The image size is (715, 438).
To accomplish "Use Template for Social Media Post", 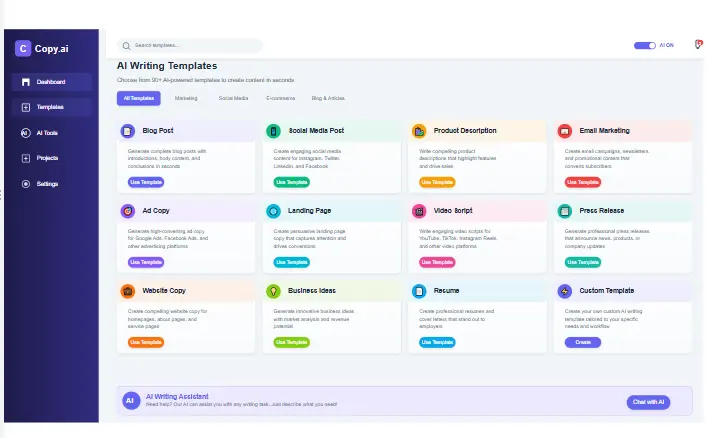I will coord(291,182).
